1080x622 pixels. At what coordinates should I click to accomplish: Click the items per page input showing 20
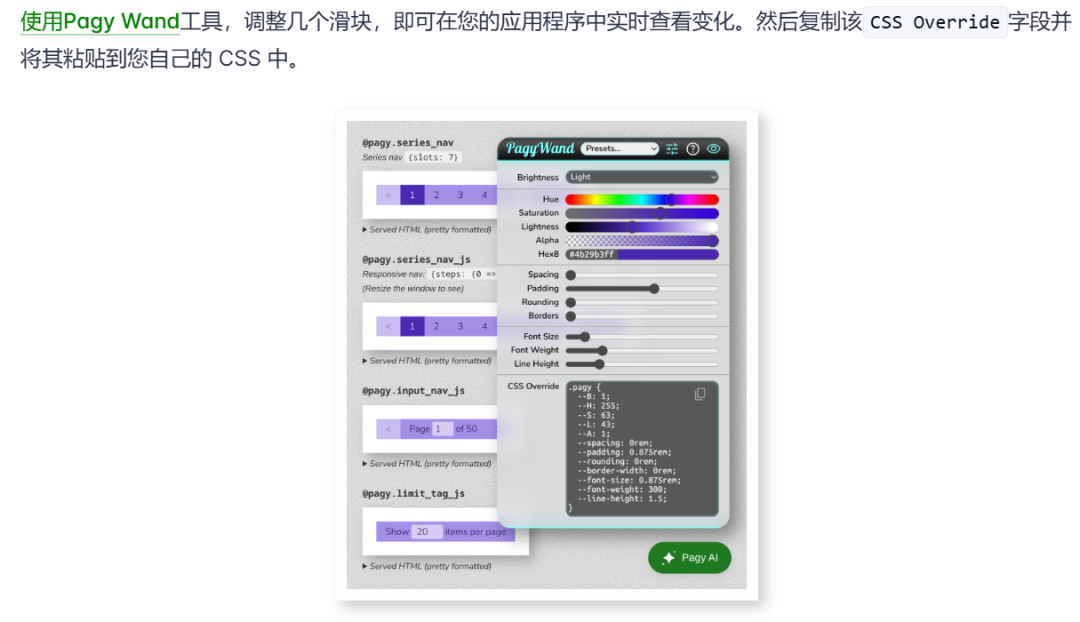[x=427, y=532]
